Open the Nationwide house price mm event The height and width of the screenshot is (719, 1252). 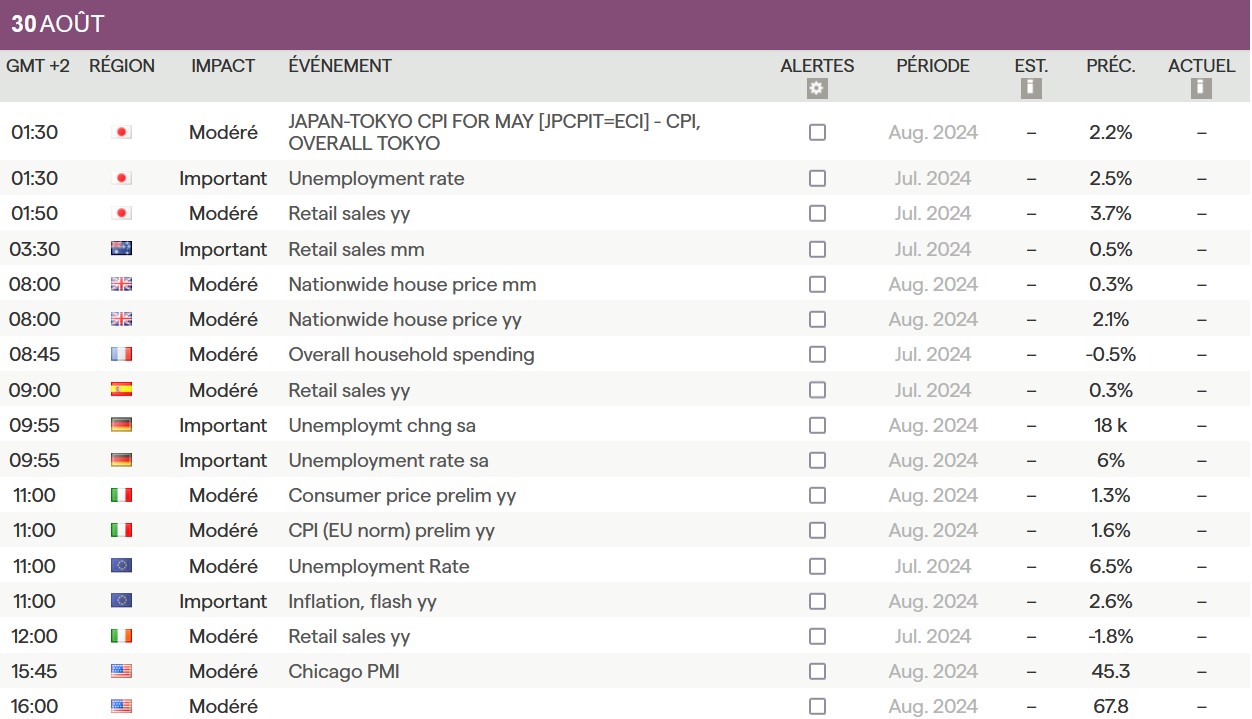pos(412,284)
